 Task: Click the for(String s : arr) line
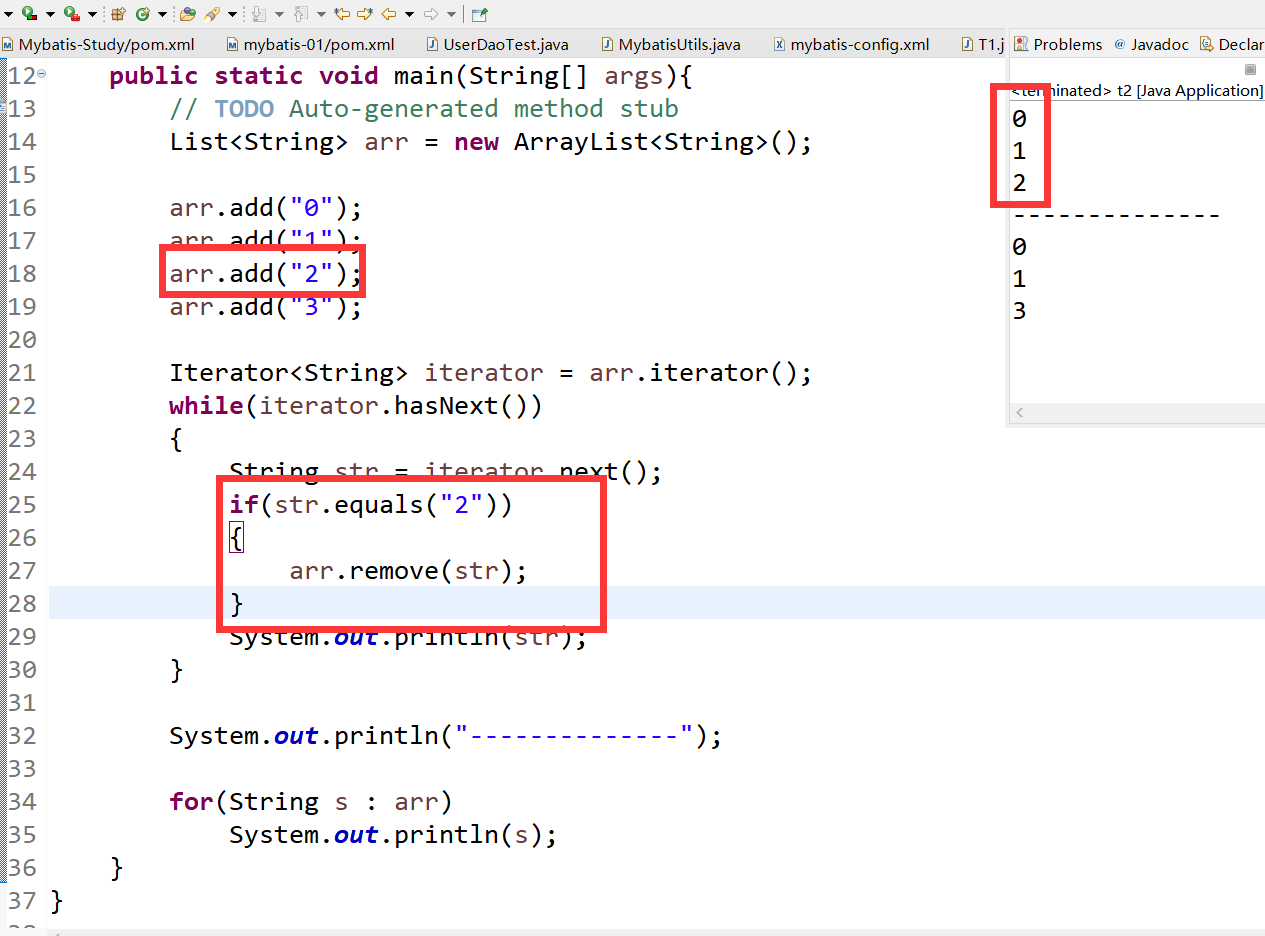[311, 802]
